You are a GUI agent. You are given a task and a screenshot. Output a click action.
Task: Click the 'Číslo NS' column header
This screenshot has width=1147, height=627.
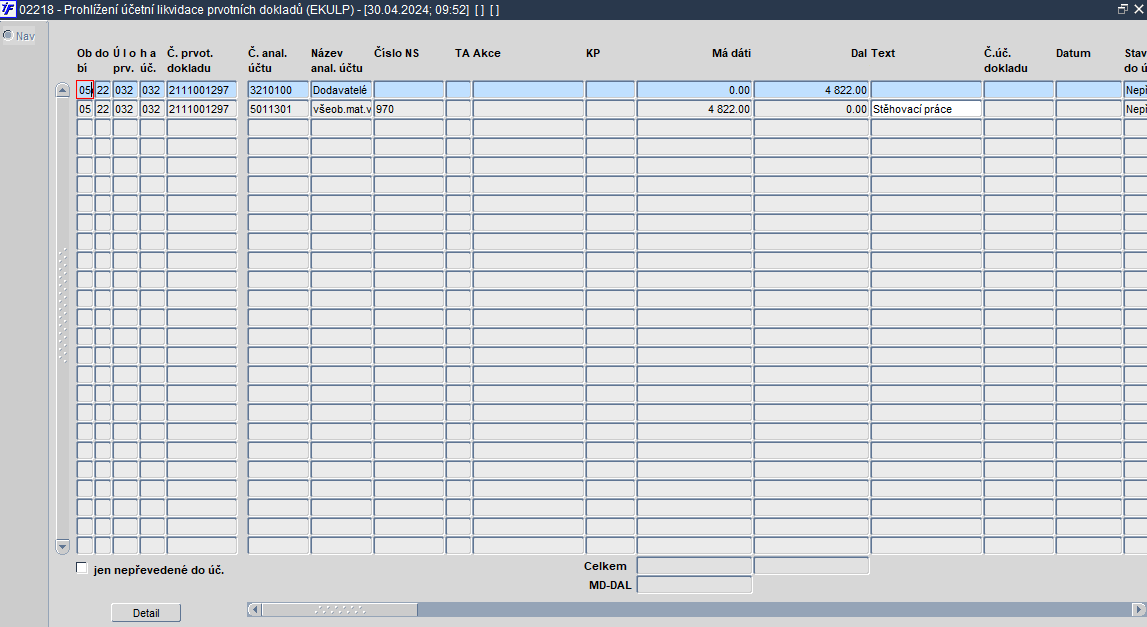396,53
